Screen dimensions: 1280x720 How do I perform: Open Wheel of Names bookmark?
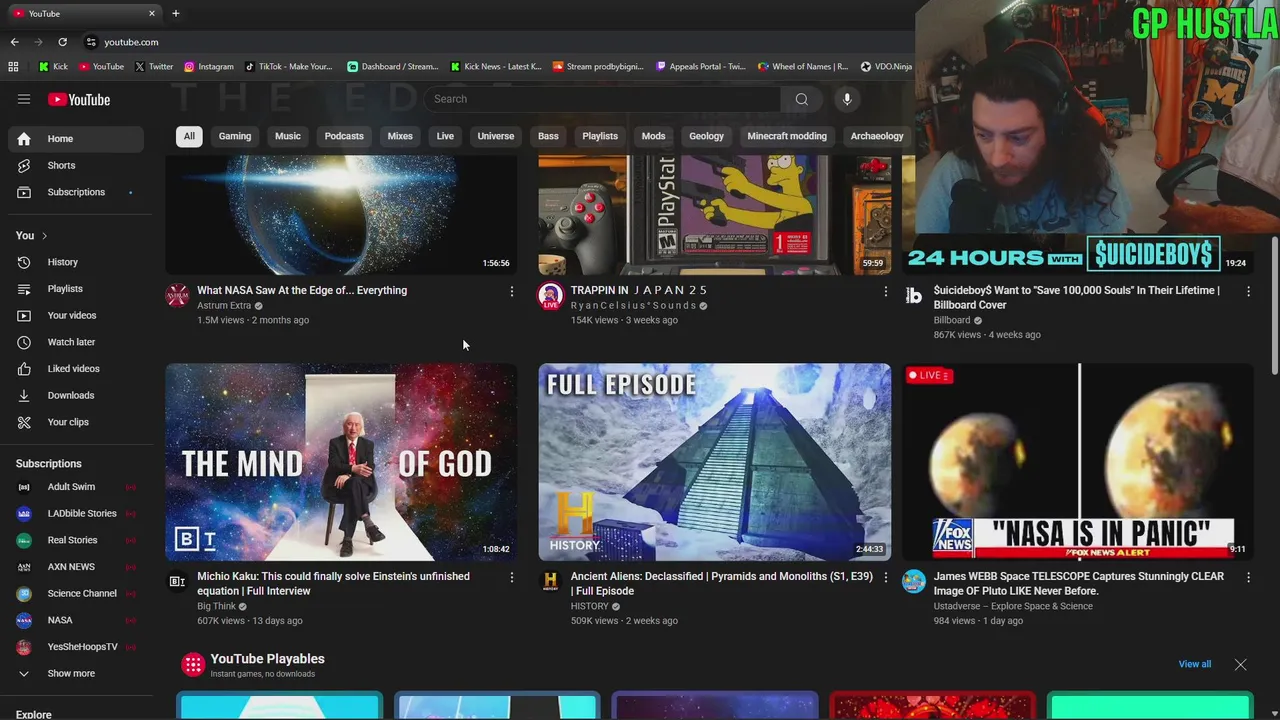[x=803, y=67]
